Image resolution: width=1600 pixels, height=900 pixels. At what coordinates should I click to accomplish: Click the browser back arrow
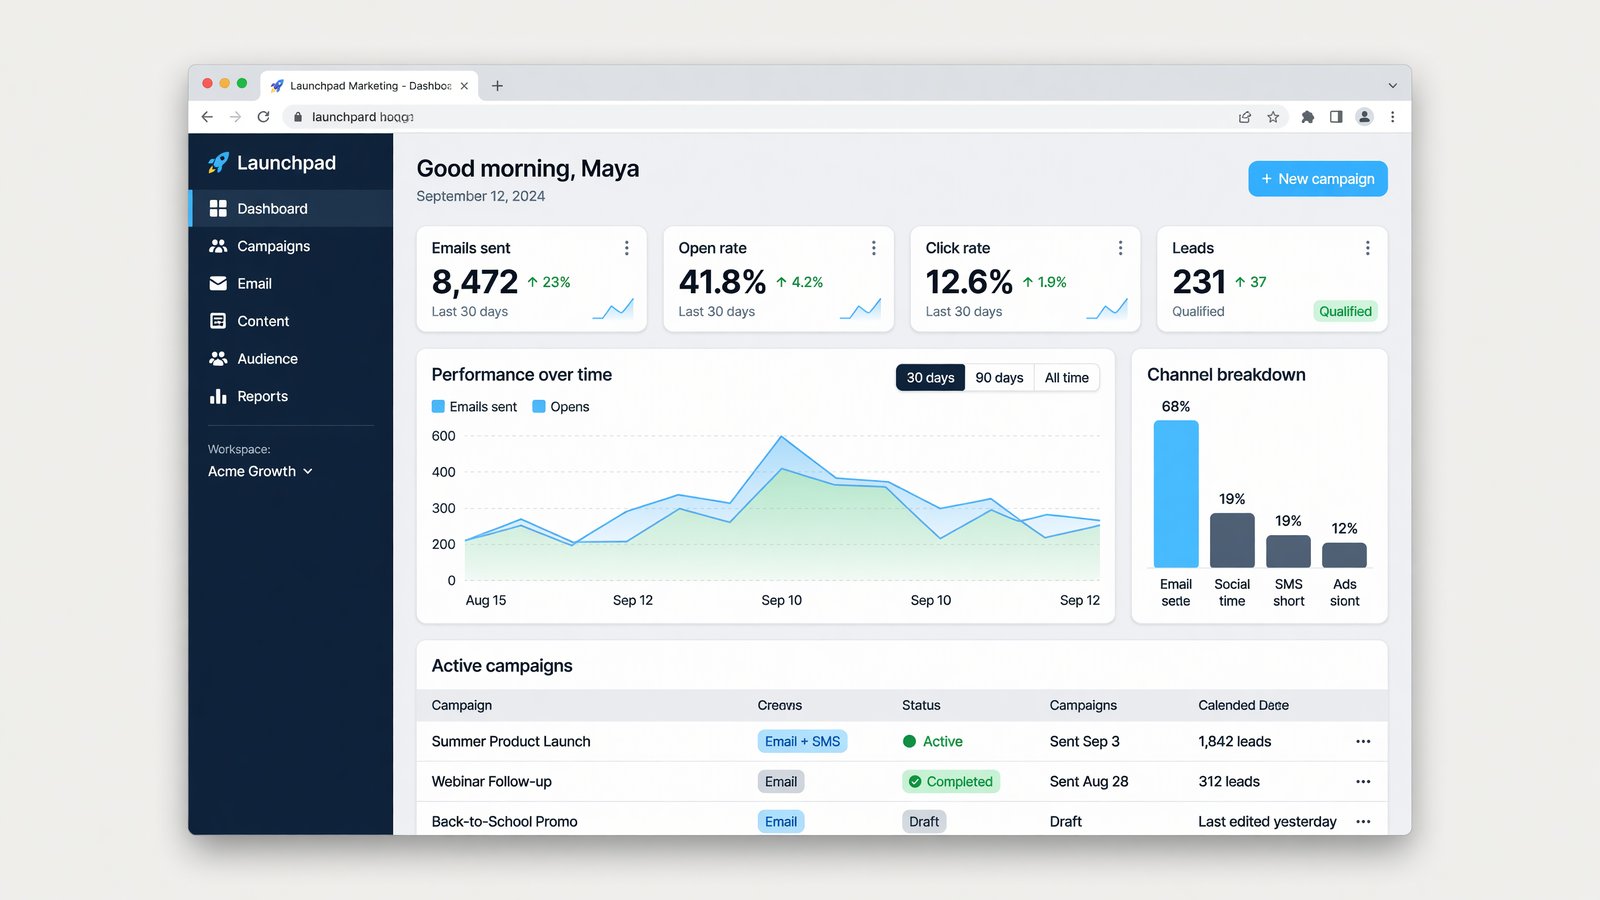[x=207, y=117]
